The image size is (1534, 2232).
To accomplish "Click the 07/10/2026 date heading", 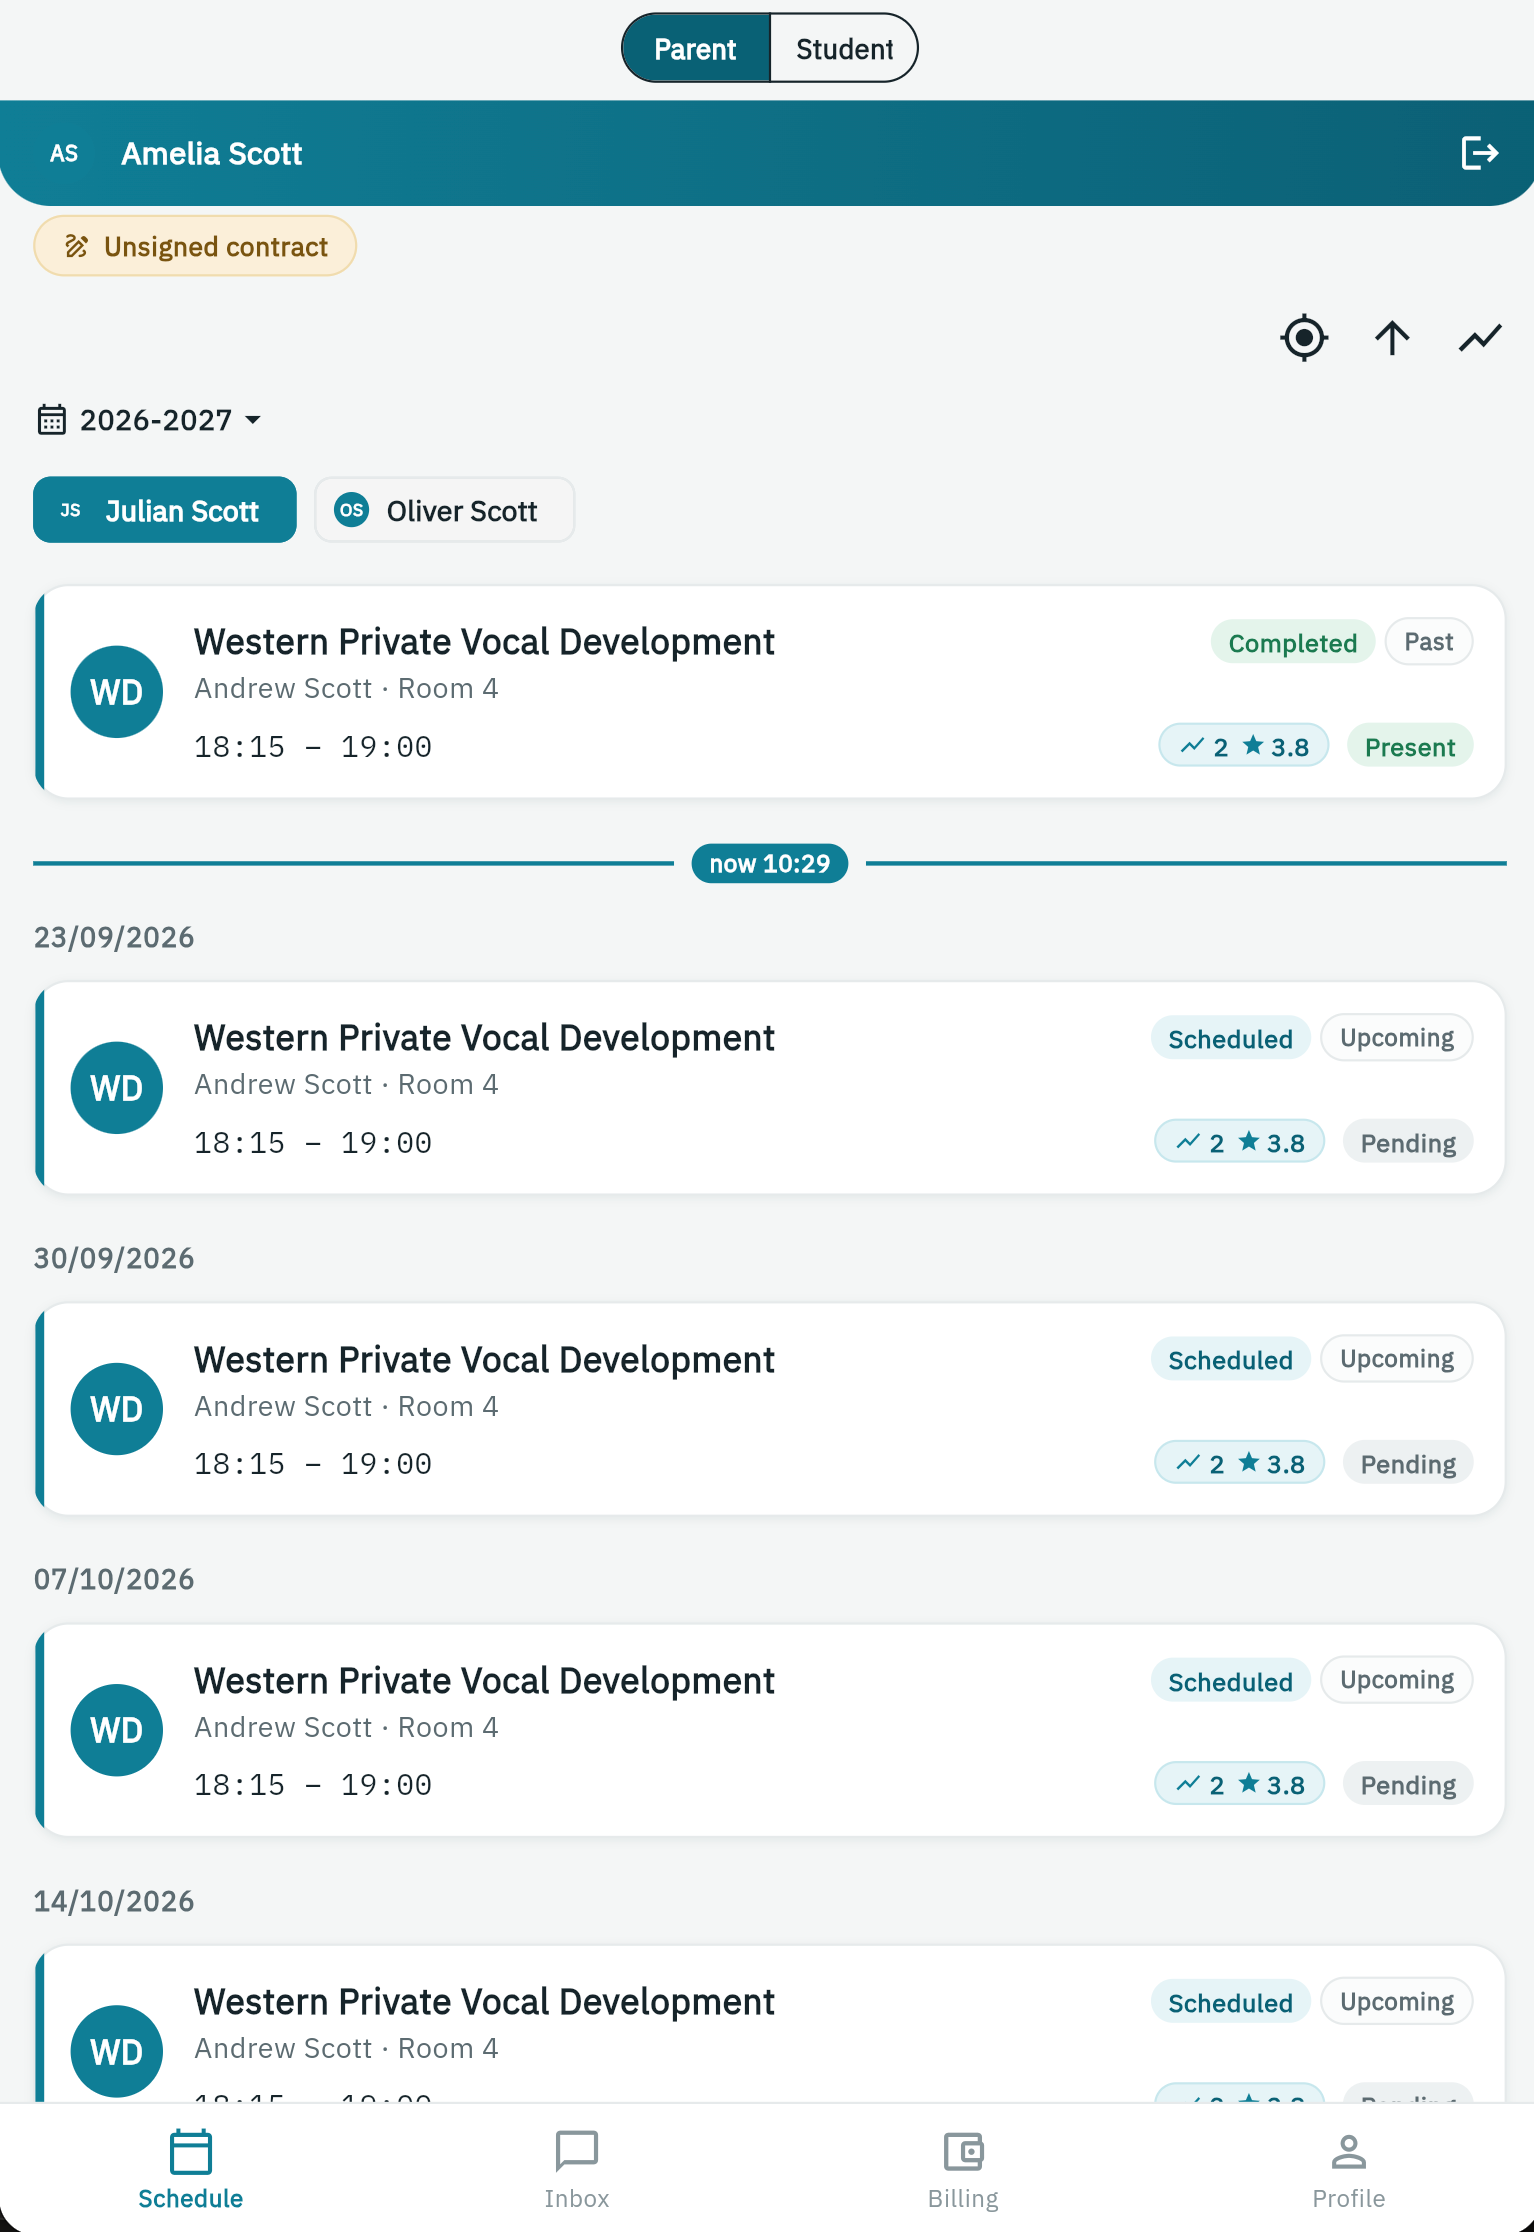I will coord(114,1579).
